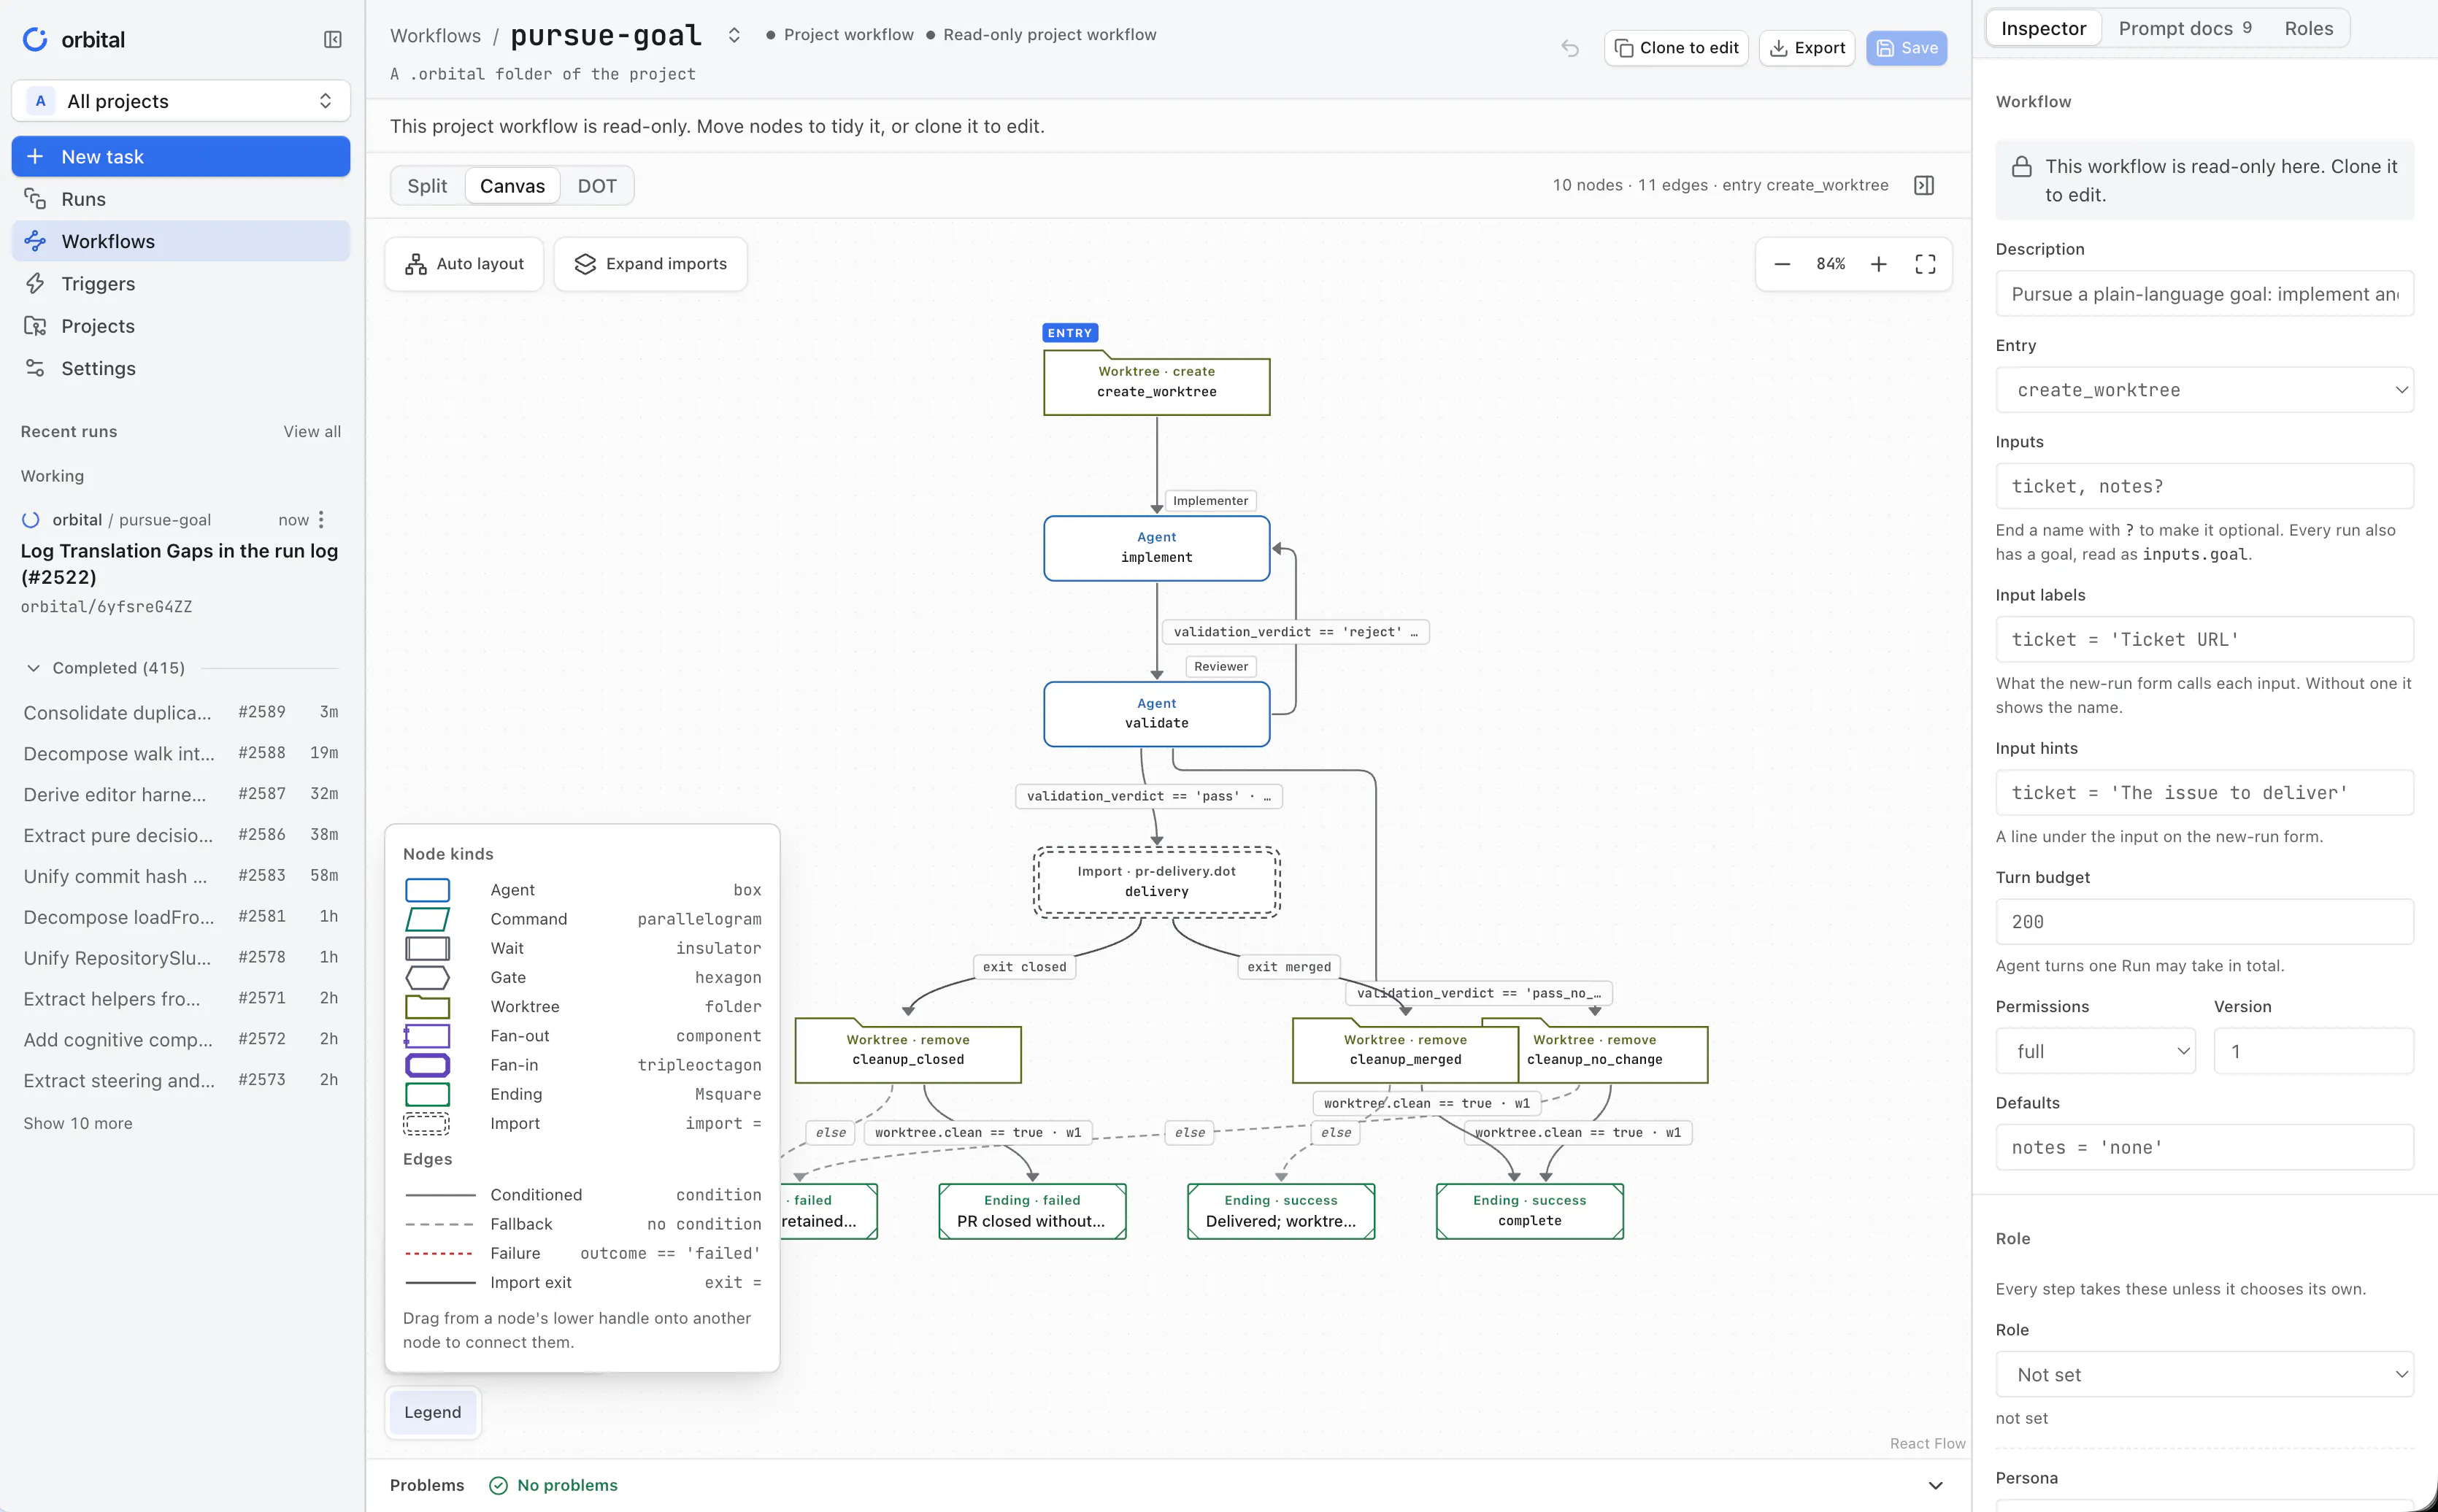The height and width of the screenshot is (1512, 2438).
Task: Click the Workflows breadcrumb link
Action: pos(435,36)
